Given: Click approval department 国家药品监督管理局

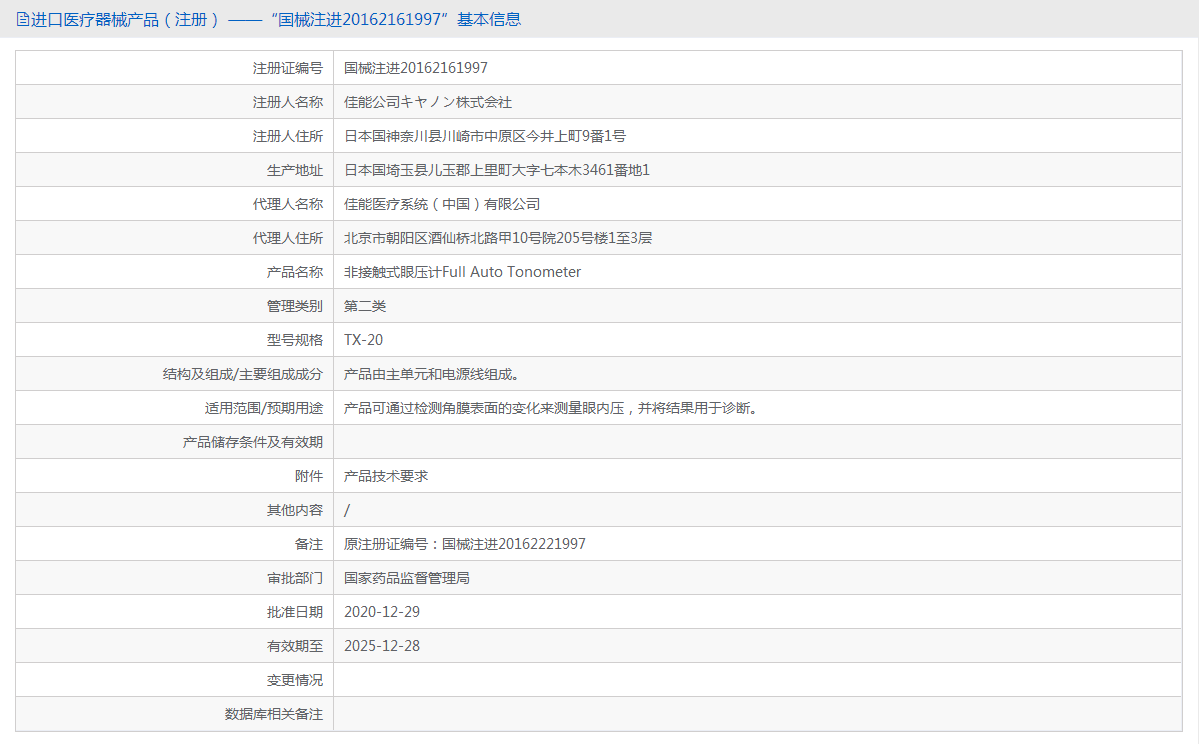Looking at the screenshot, I should (406, 578).
